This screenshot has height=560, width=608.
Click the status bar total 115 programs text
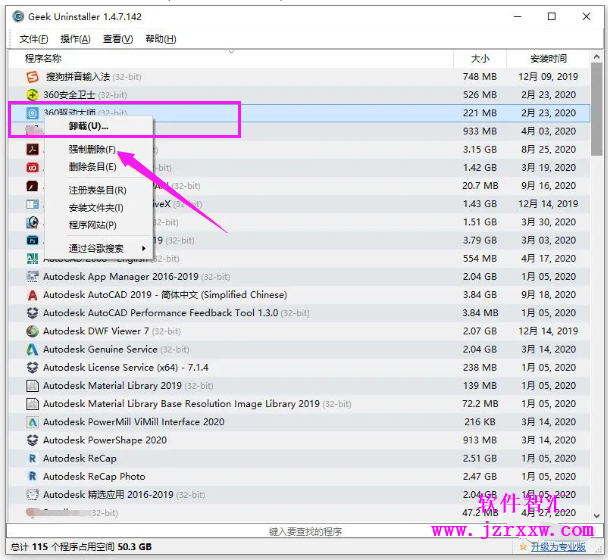tap(81, 547)
